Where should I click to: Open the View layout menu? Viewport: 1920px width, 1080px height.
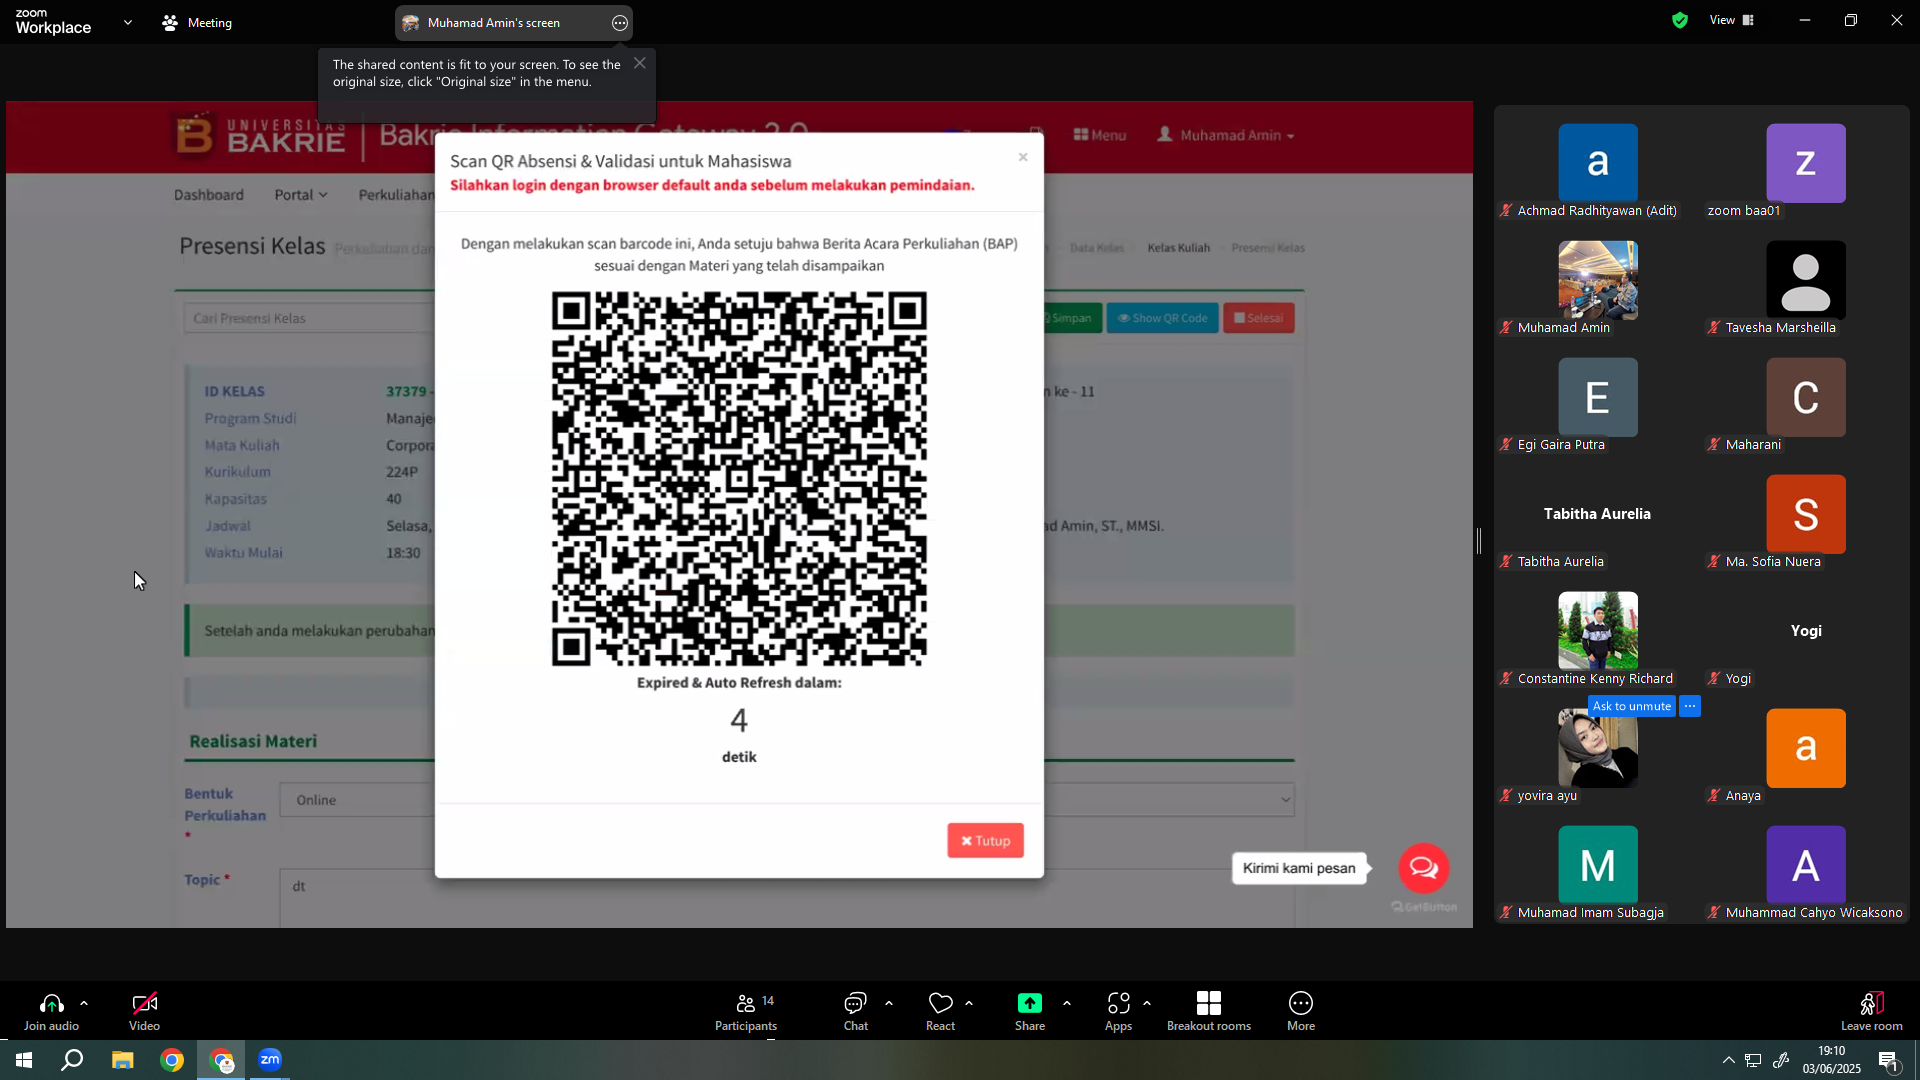[x=1732, y=20]
